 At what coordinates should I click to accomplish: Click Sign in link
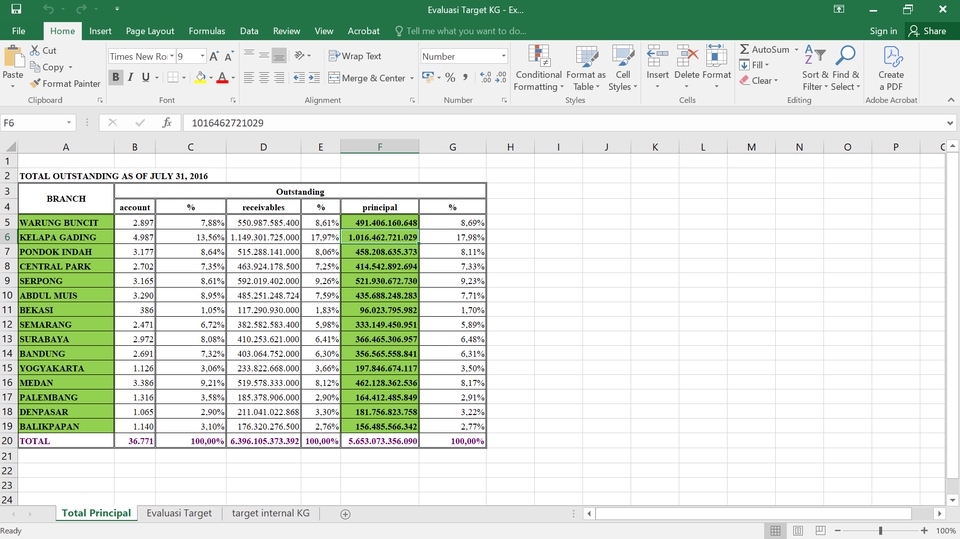click(x=883, y=31)
